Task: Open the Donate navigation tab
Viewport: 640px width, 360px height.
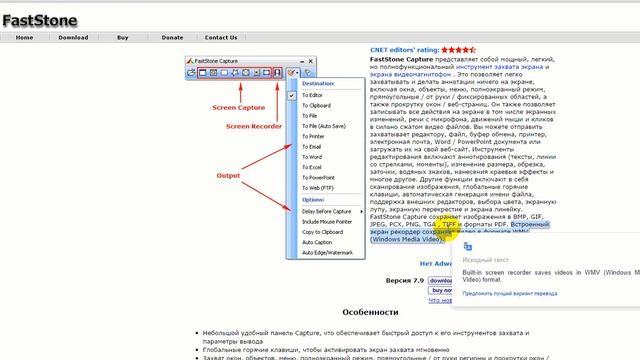Action: point(172,37)
